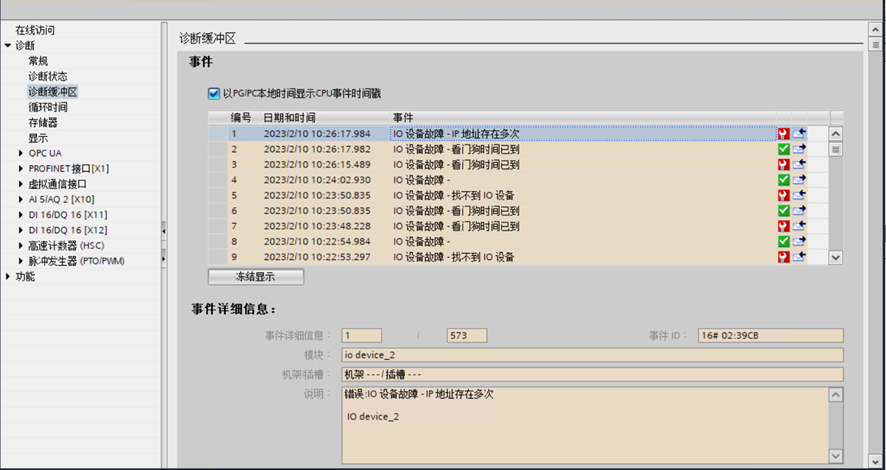Viewport: 886px width, 470px height.
Task: Click the red fault icon in event row 7
Action: [783, 226]
